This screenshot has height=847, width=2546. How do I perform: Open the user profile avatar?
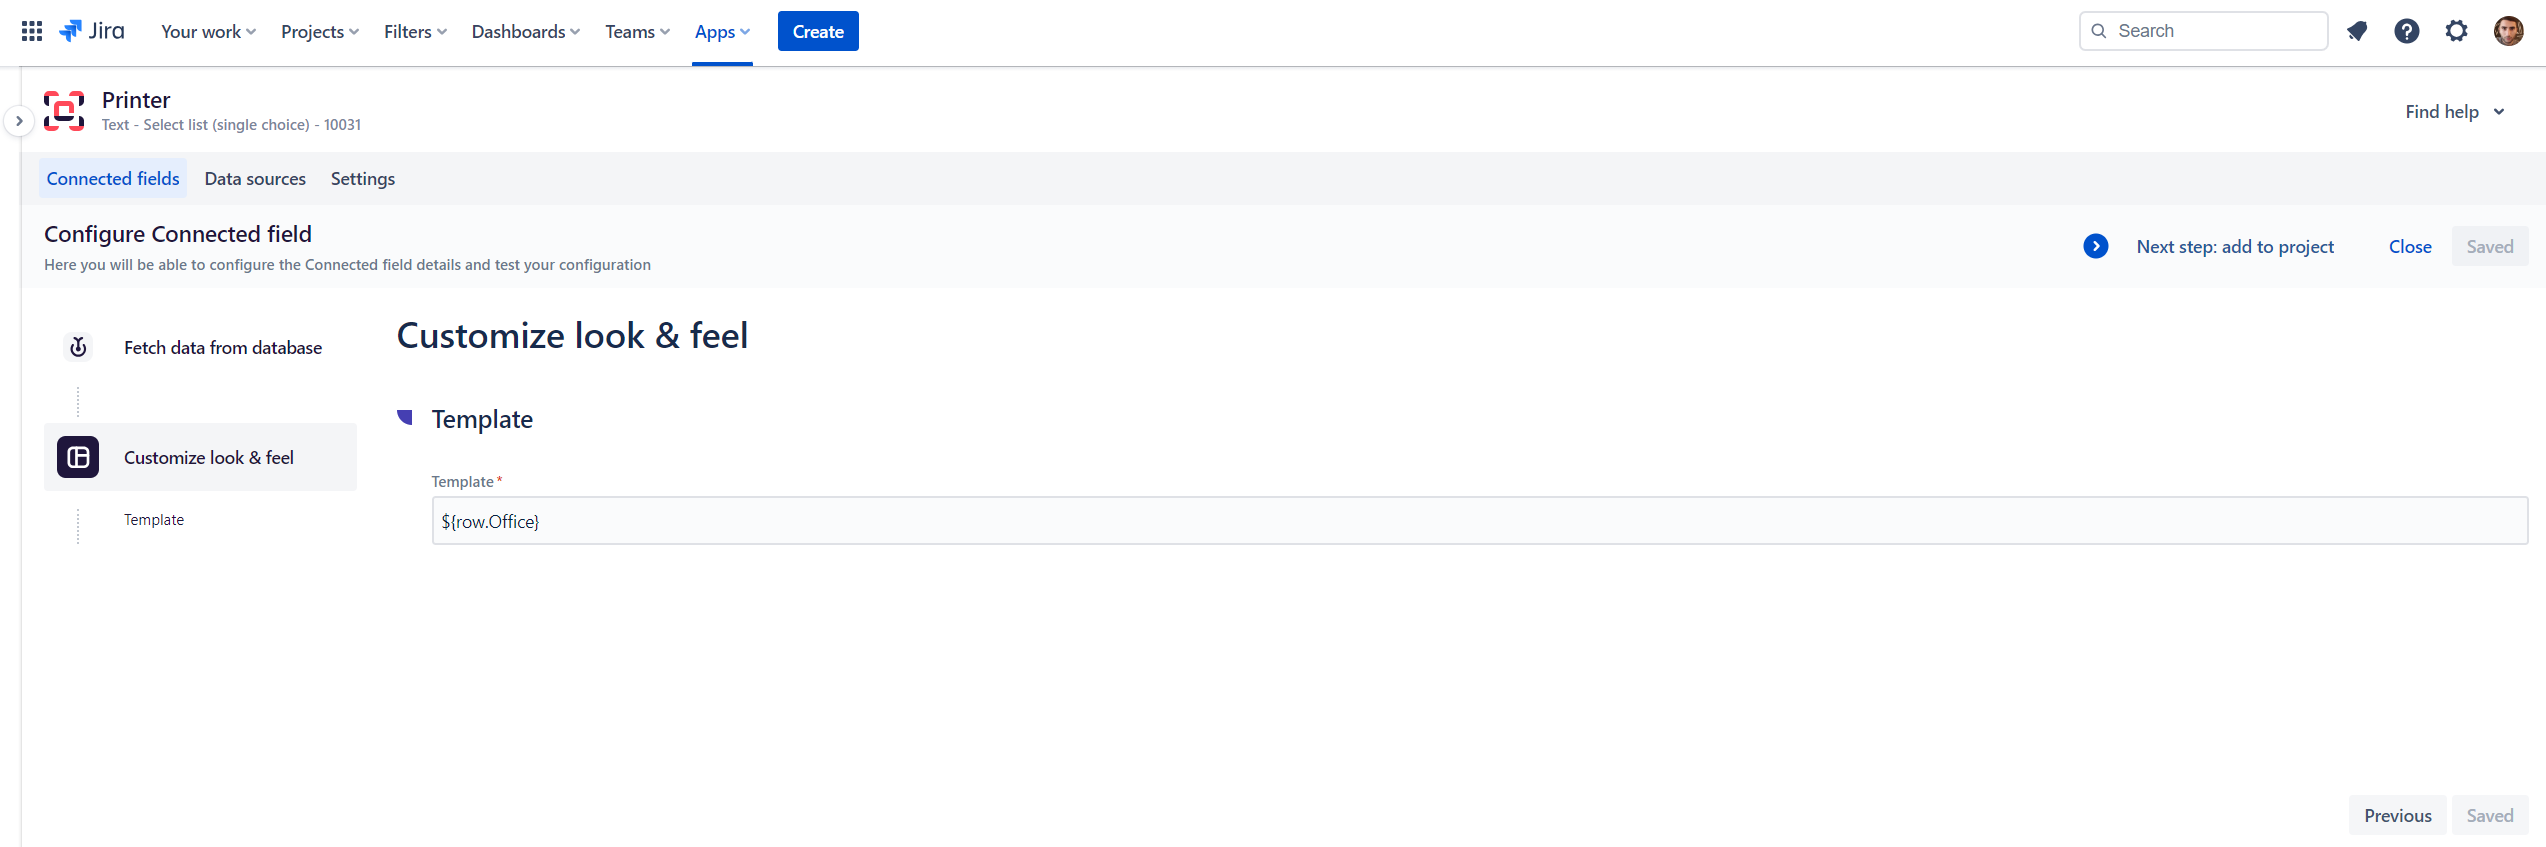(2508, 31)
